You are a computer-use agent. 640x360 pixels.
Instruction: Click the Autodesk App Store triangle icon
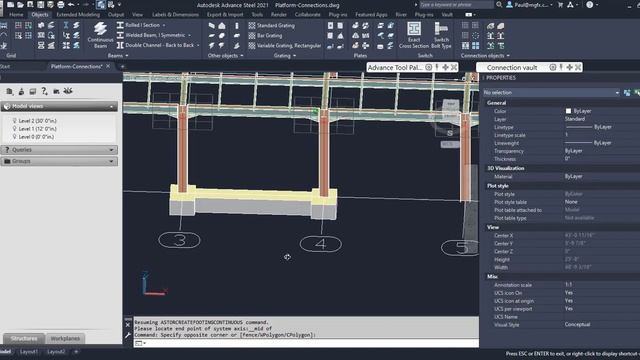coord(570,5)
